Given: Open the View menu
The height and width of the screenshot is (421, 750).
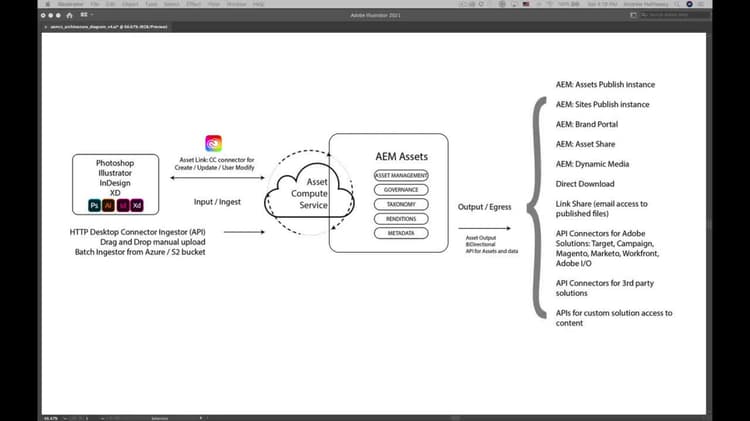Looking at the screenshot, I should 214,4.
